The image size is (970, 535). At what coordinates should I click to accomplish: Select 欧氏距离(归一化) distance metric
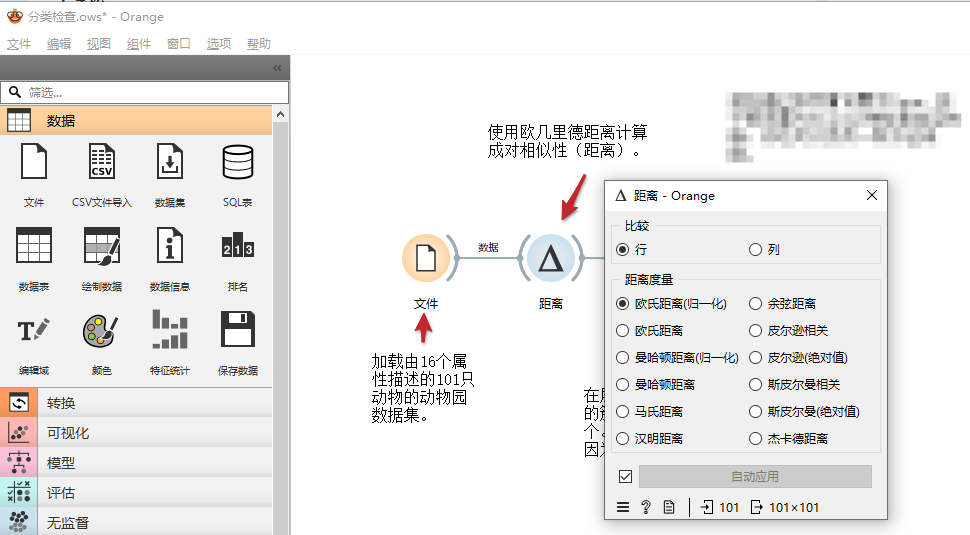[671, 304]
